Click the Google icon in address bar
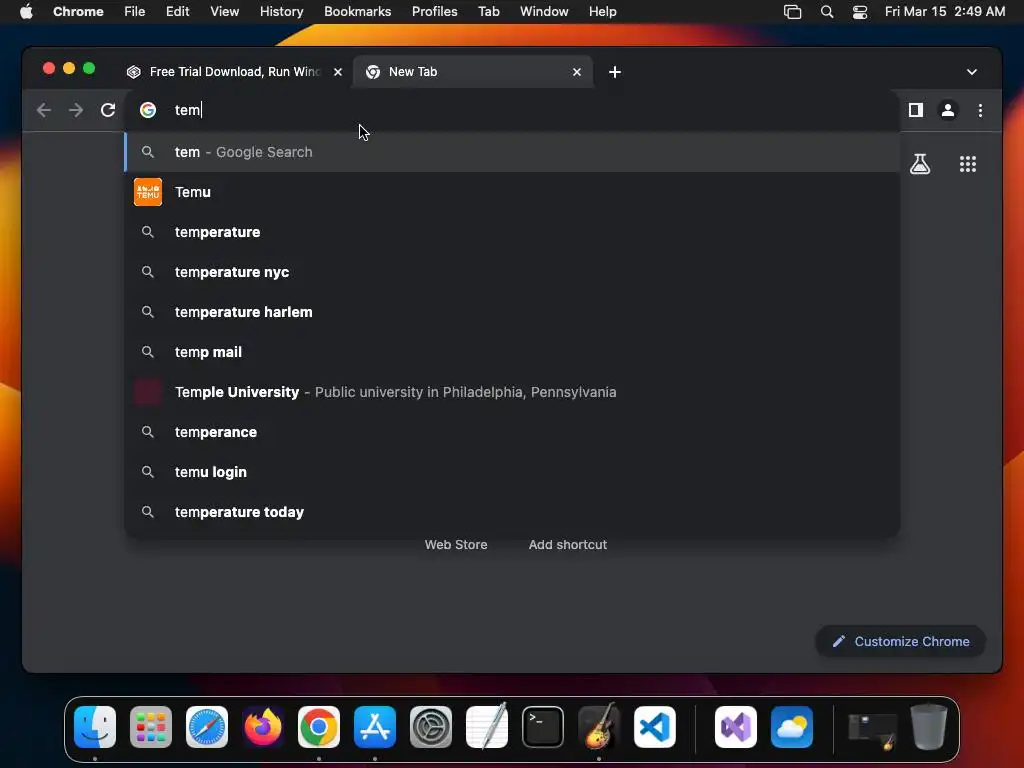Image resolution: width=1024 pixels, height=768 pixels. (x=148, y=110)
